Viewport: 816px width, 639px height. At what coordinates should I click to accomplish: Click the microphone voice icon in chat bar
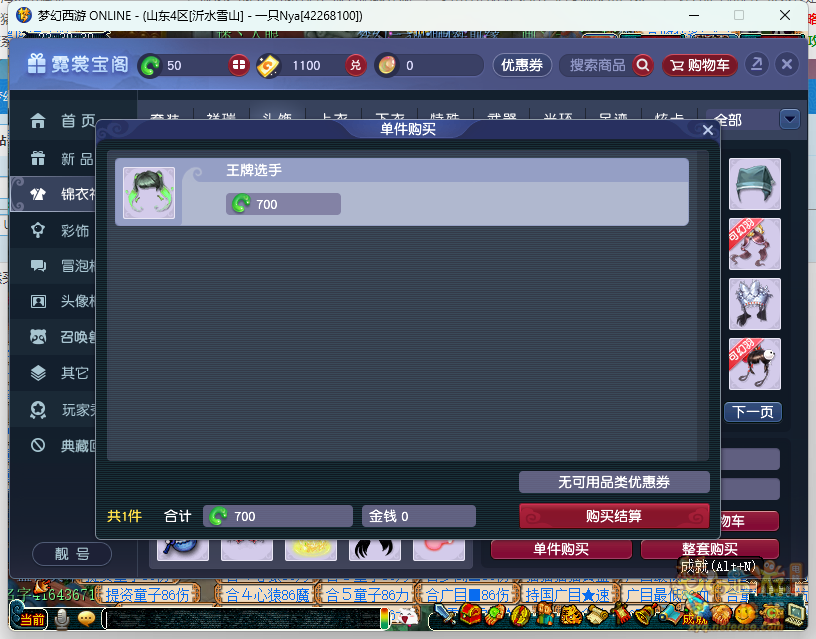pos(62,619)
